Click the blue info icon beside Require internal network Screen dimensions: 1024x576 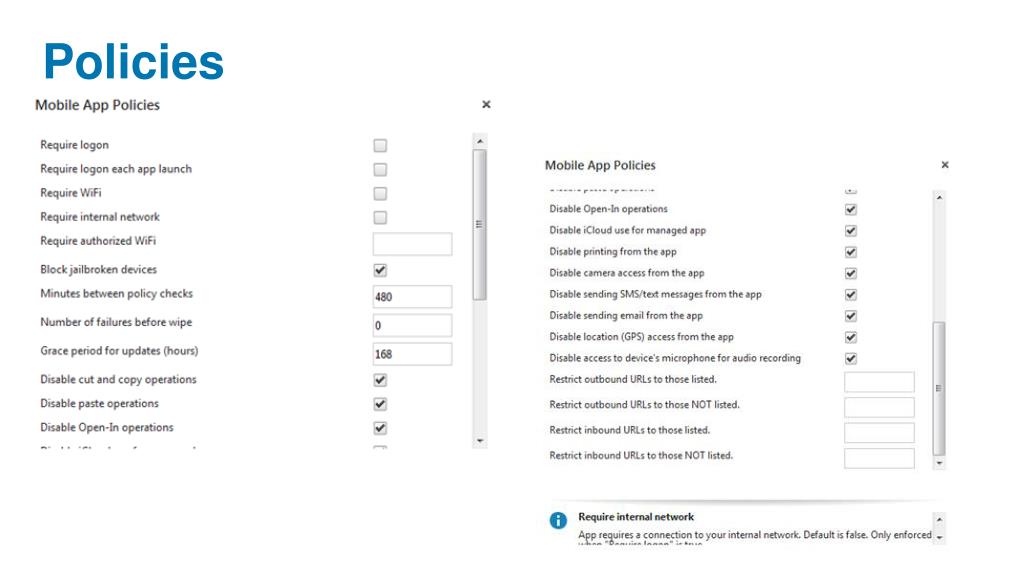(x=558, y=520)
